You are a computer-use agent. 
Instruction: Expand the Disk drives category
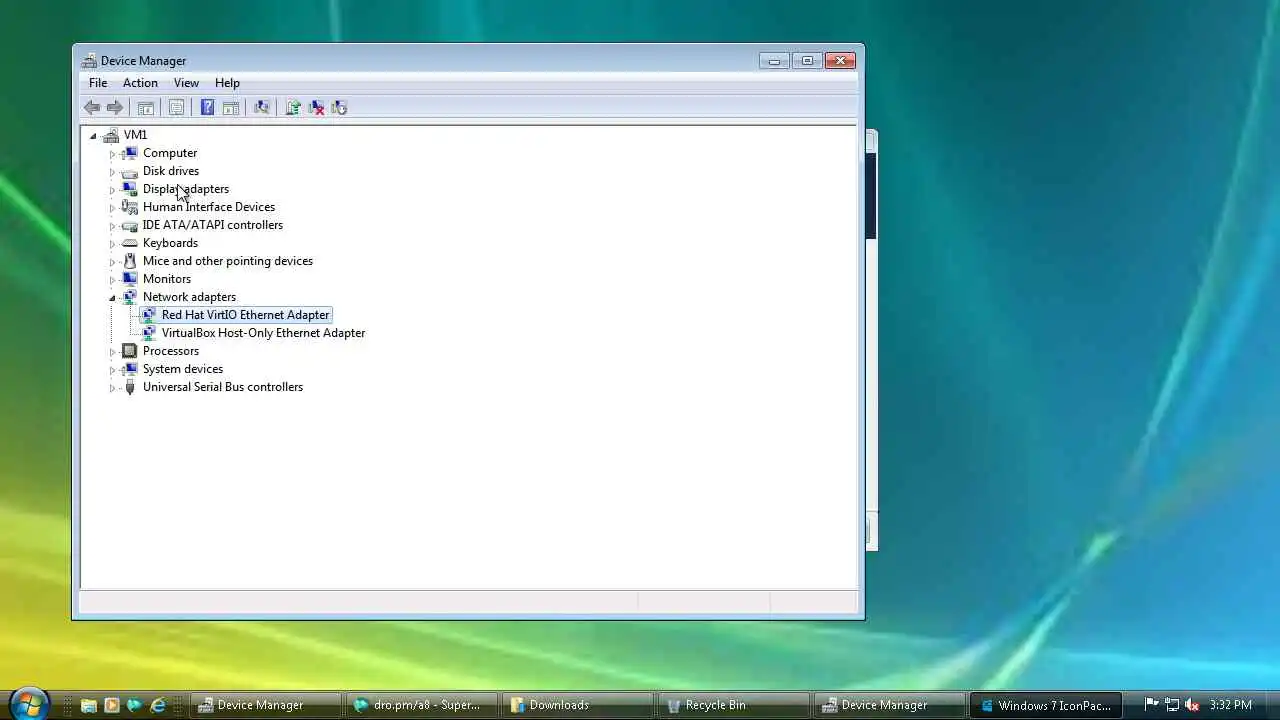[112, 171]
